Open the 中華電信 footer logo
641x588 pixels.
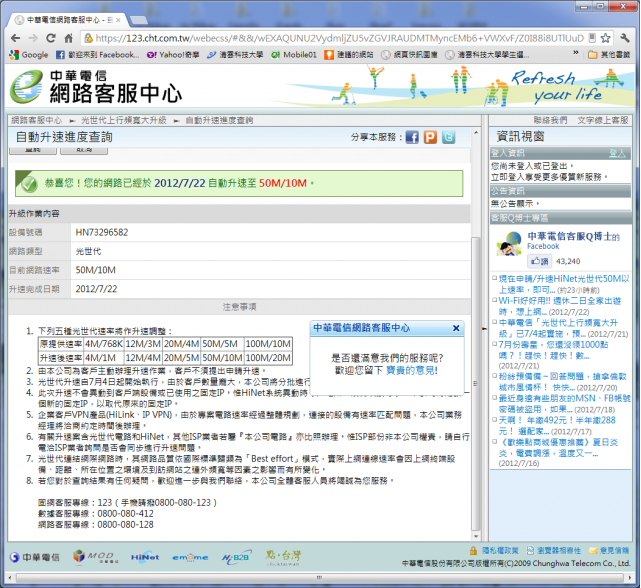coord(35,557)
